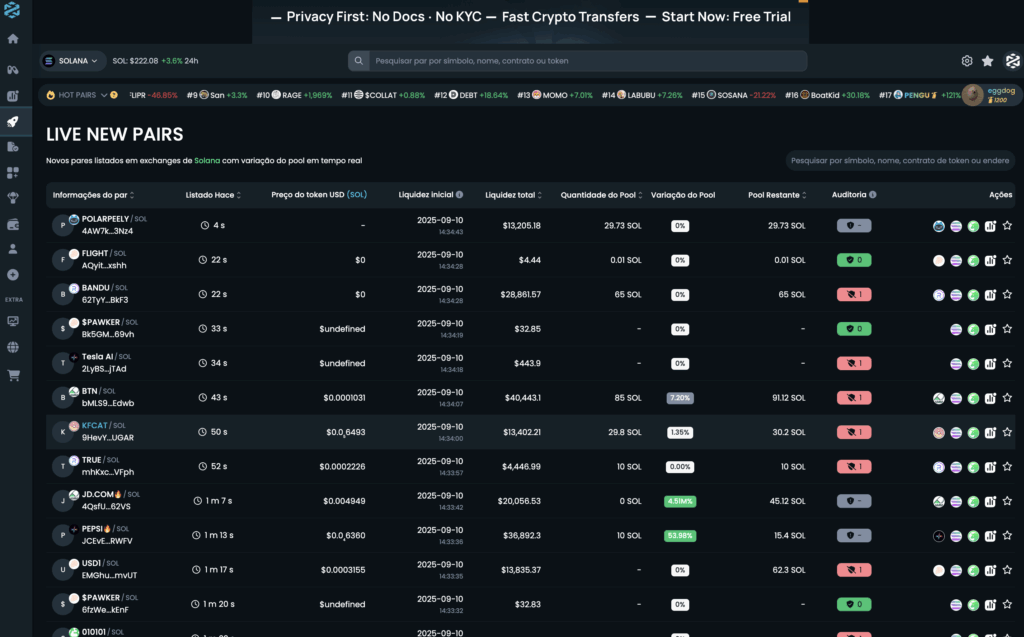This screenshot has height=637, width=1024.
Task: Click the star favorites icon in the top bar
Action: point(988,60)
